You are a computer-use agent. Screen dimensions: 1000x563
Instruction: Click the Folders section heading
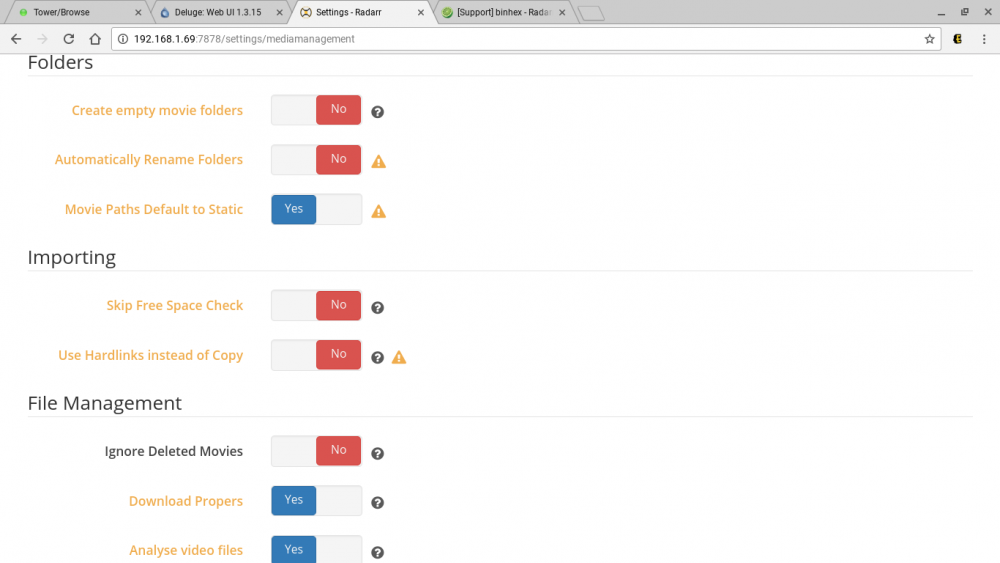(x=60, y=62)
